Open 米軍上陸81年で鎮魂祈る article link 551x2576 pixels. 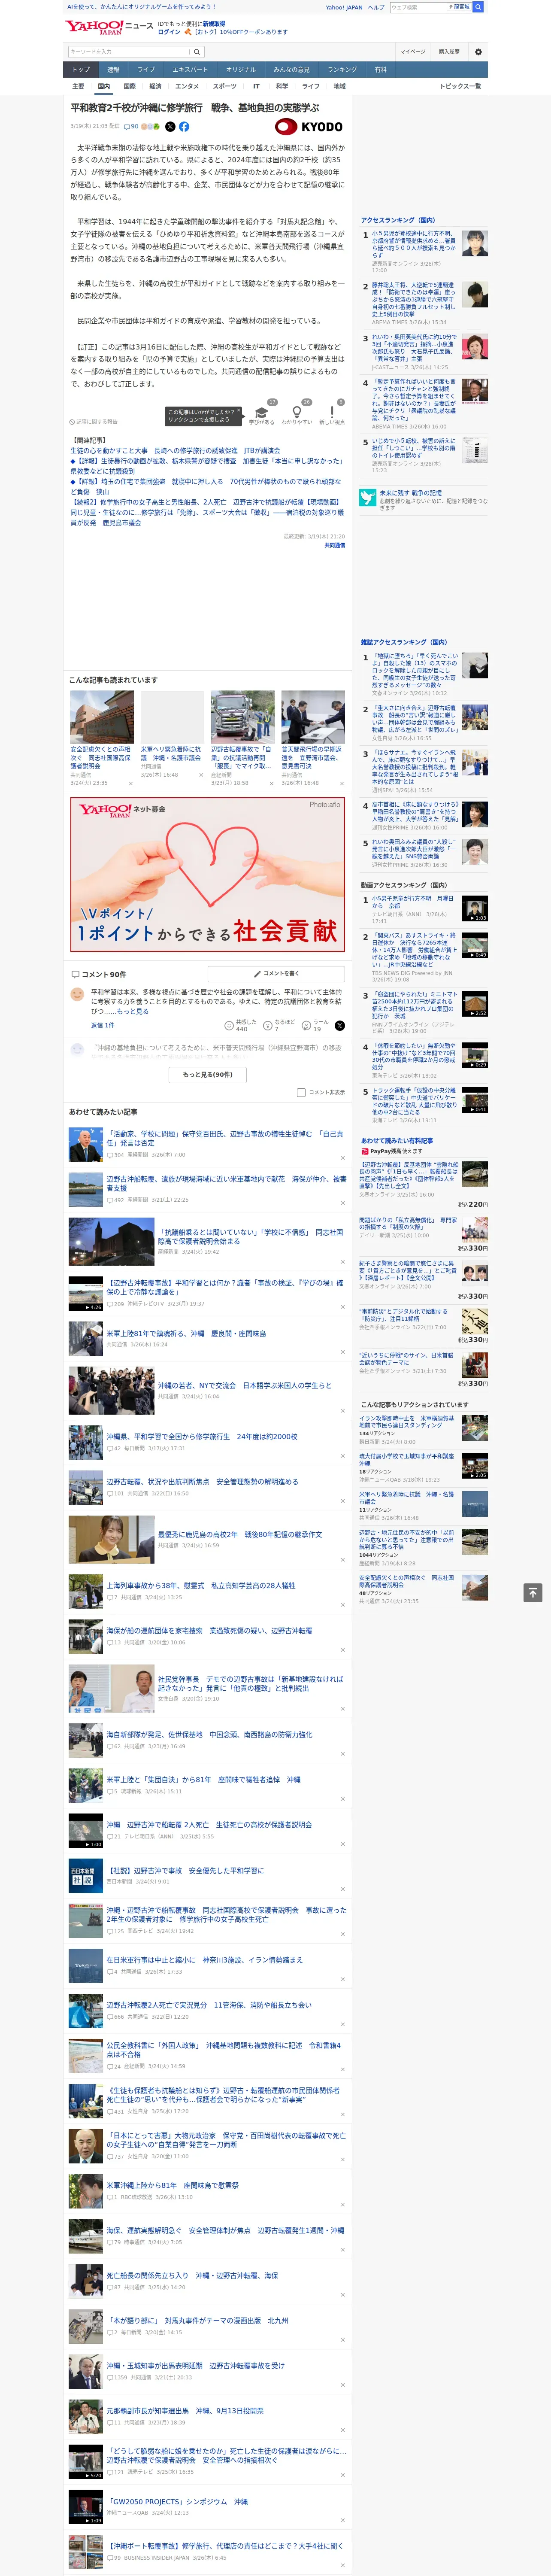click(186, 1333)
